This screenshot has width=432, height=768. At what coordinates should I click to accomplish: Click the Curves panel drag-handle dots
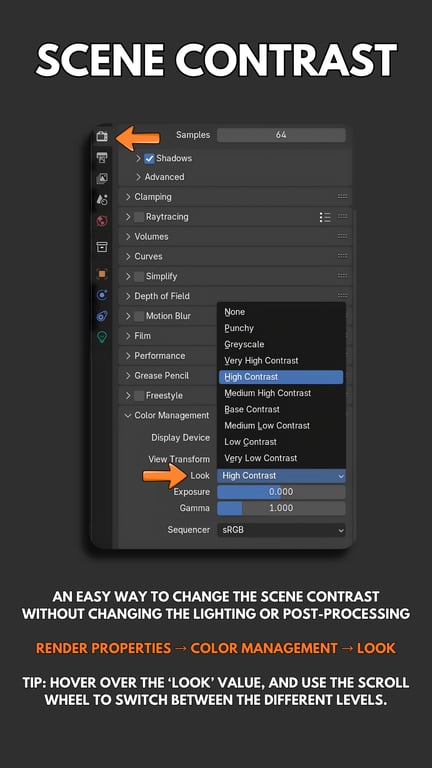342,256
